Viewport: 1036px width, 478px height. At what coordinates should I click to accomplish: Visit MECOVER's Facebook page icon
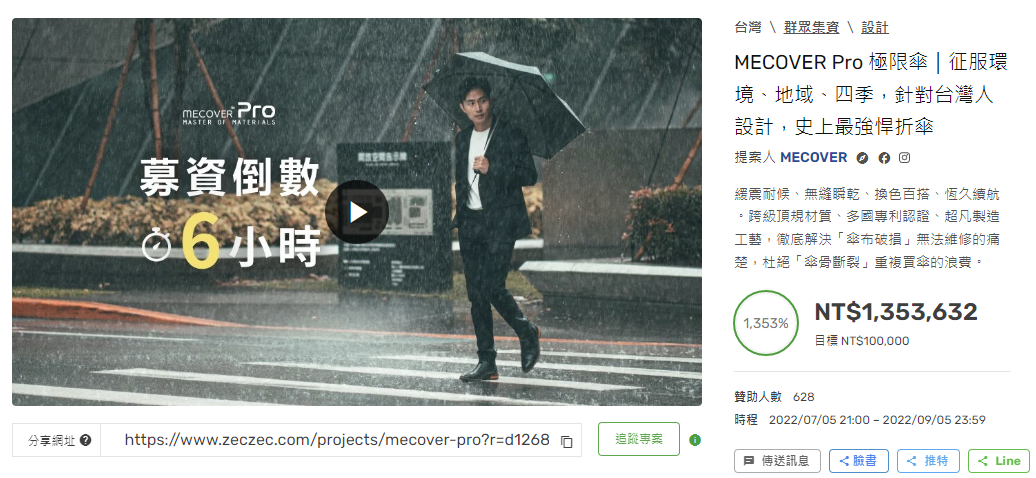[884, 158]
